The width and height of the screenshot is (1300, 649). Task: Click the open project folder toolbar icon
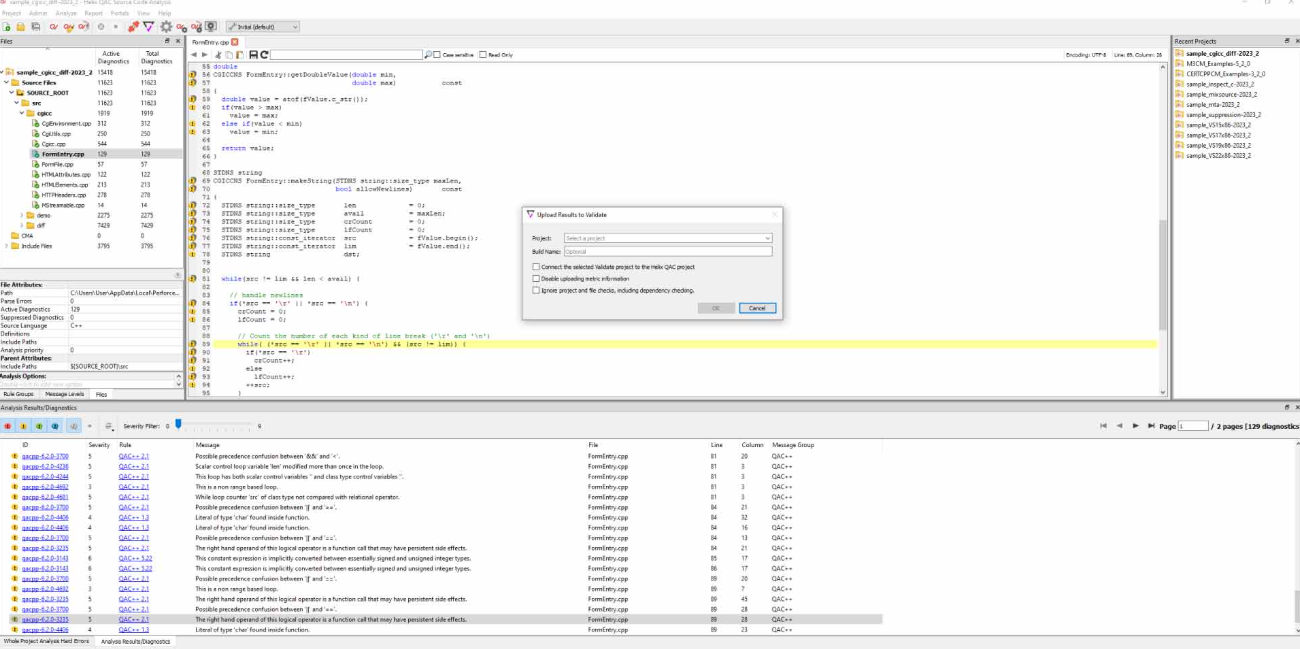point(21,27)
